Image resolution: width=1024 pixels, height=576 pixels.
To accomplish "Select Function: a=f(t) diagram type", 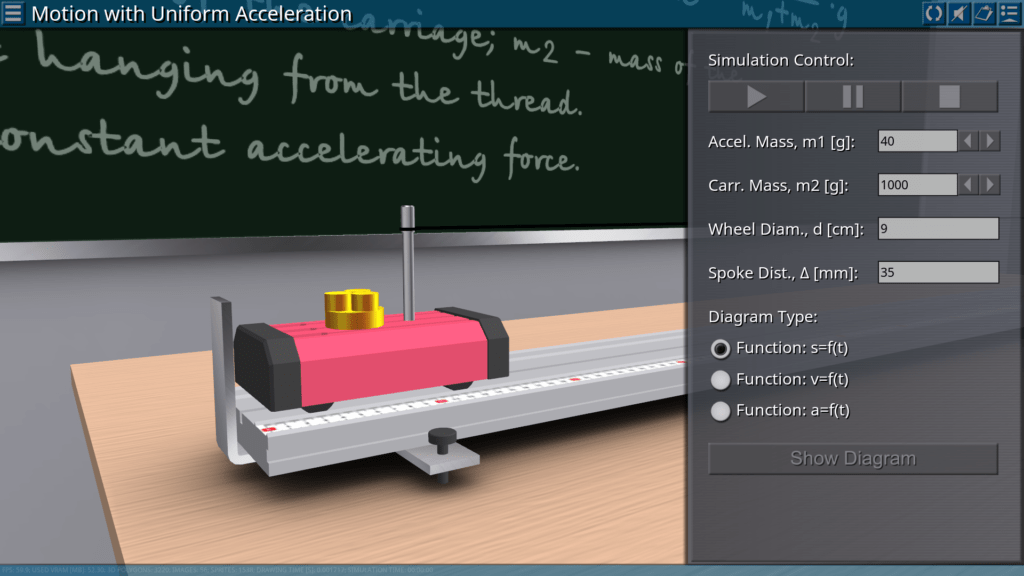I will pos(720,410).
